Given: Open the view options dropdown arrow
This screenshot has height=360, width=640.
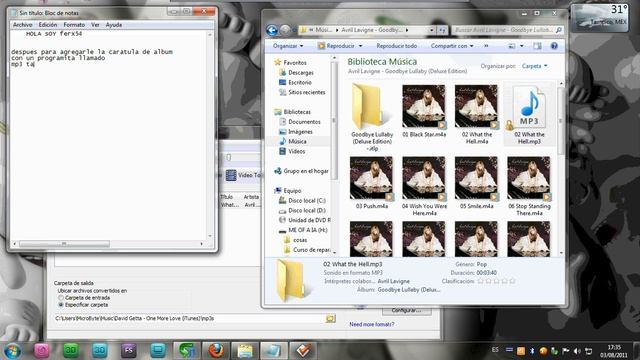Looking at the screenshot, I should point(522,46).
